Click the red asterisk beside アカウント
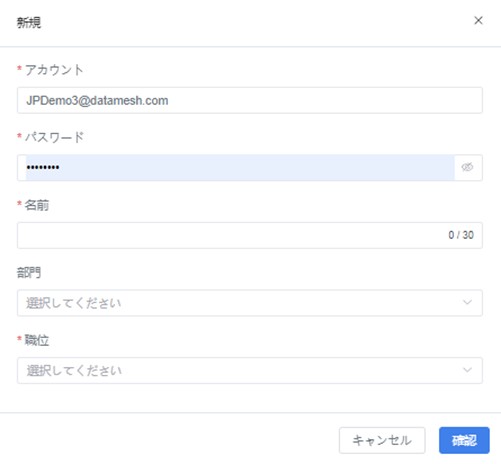This screenshot has width=501, height=464. point(19,69)
